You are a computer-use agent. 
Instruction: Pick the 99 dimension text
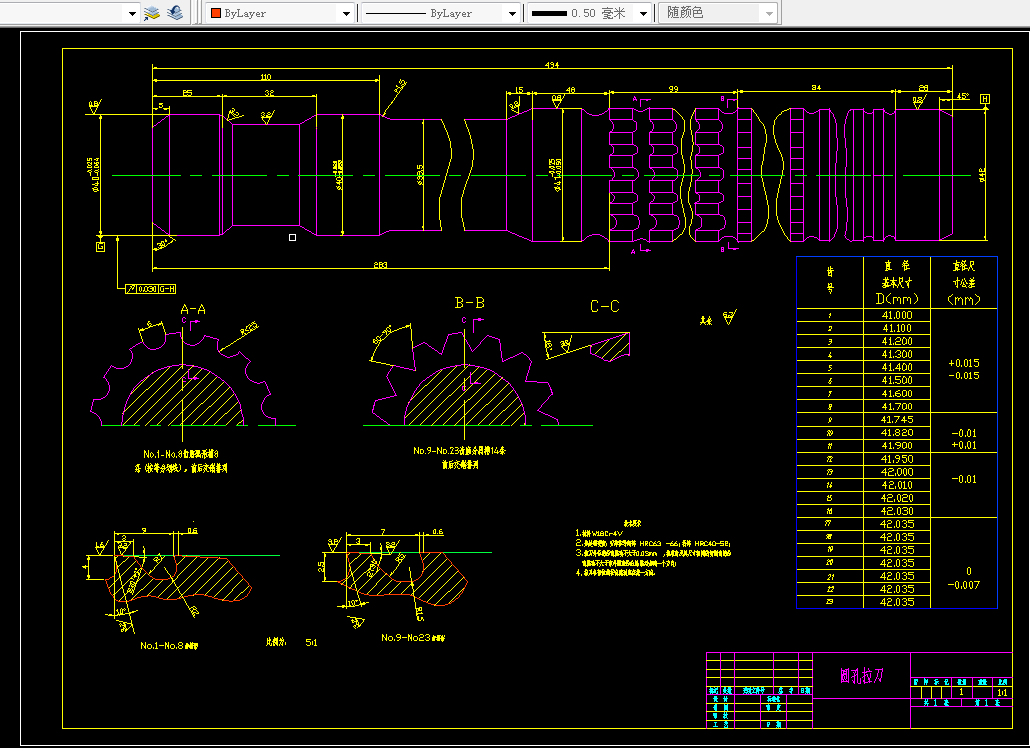673,89
